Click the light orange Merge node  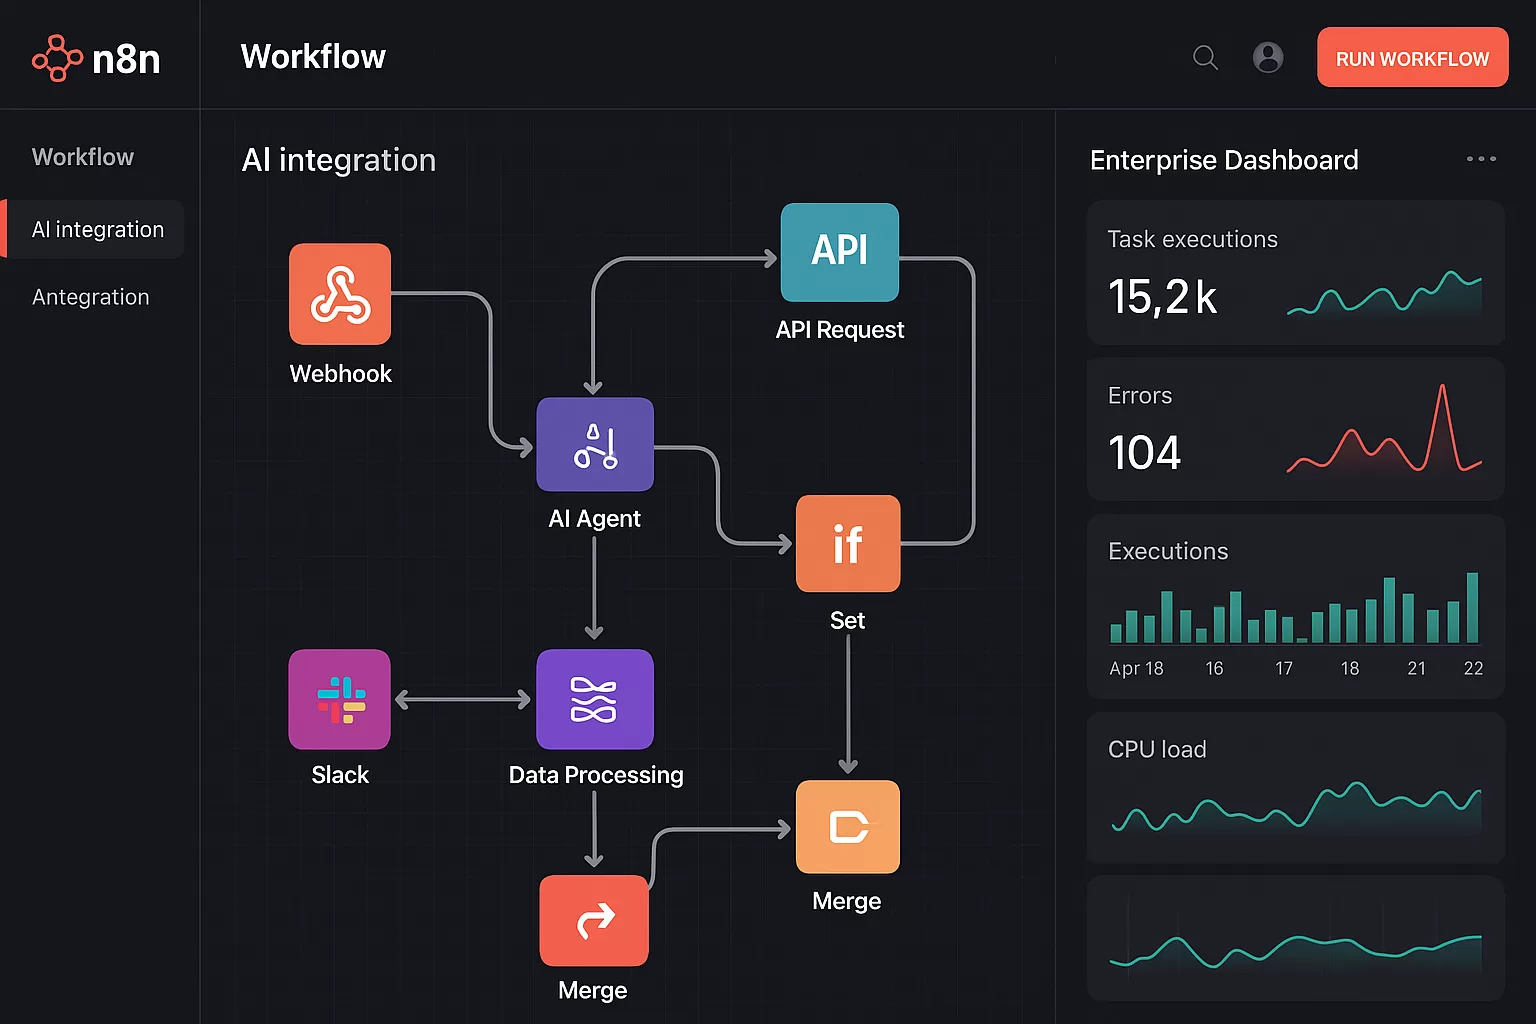pyautogui.click(x=847, y=827)
